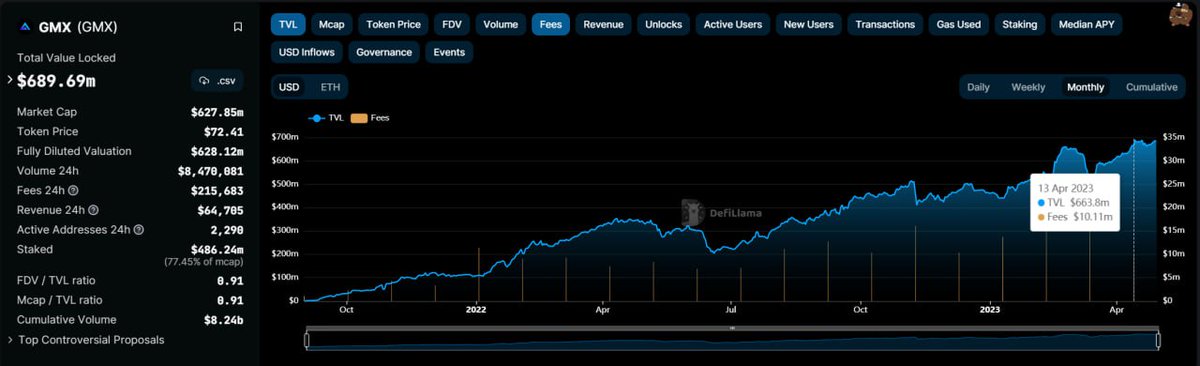The image size is (1200, 366).
Task: Click the $35m right-axis label
Action: click(x=1174, y=137)
